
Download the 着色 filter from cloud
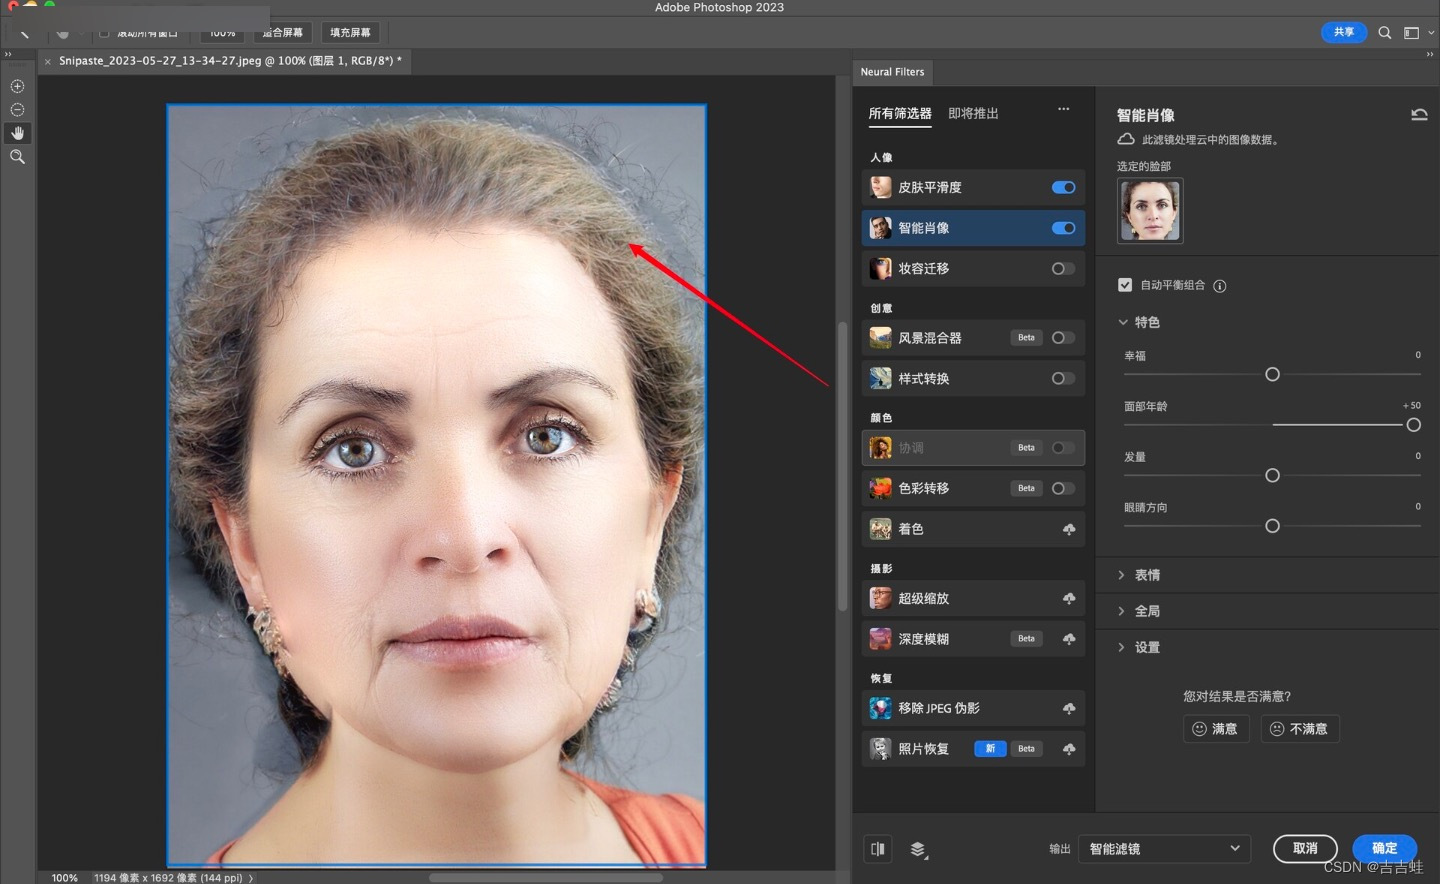(1069, 529)
